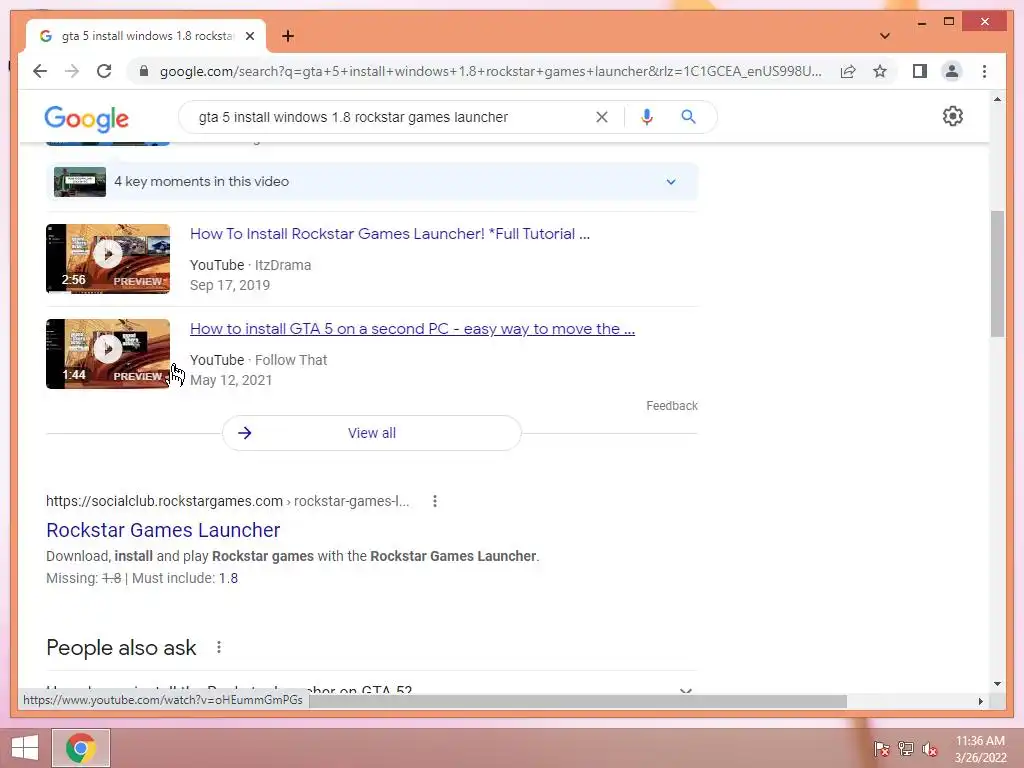Open Action Center flag tray icon
Viewport: 1024px width, 768px height.
881,749
